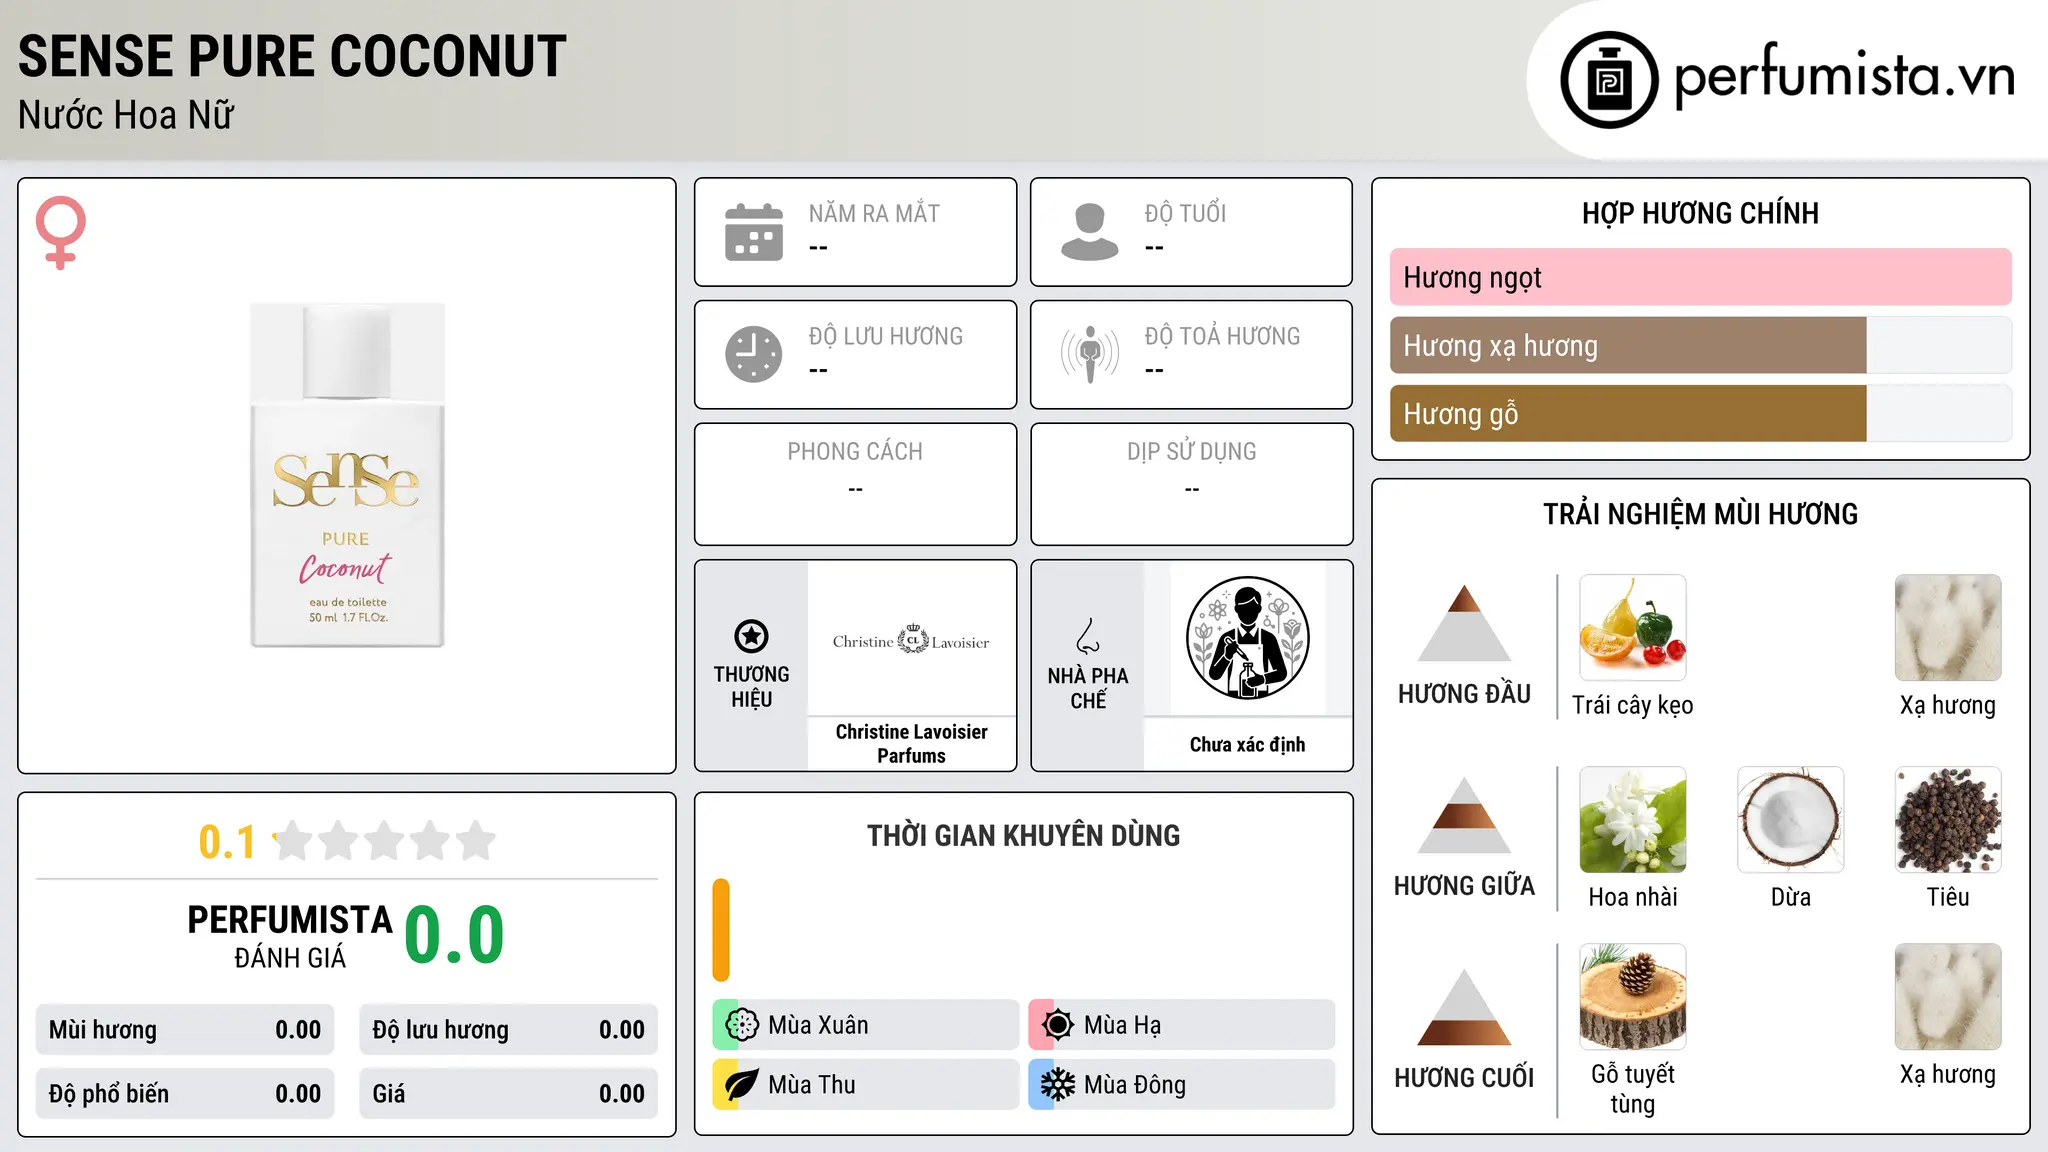
Task: Click the HƯƠNG ĐẦU label
Action: click(x=1464, y=694)
